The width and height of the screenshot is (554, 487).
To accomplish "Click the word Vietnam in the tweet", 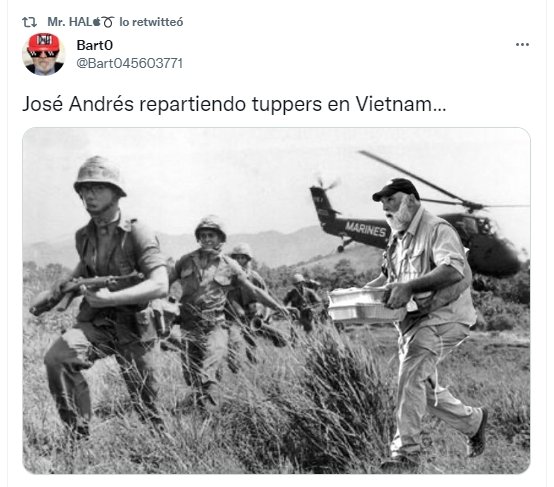I will click(394, 104).
